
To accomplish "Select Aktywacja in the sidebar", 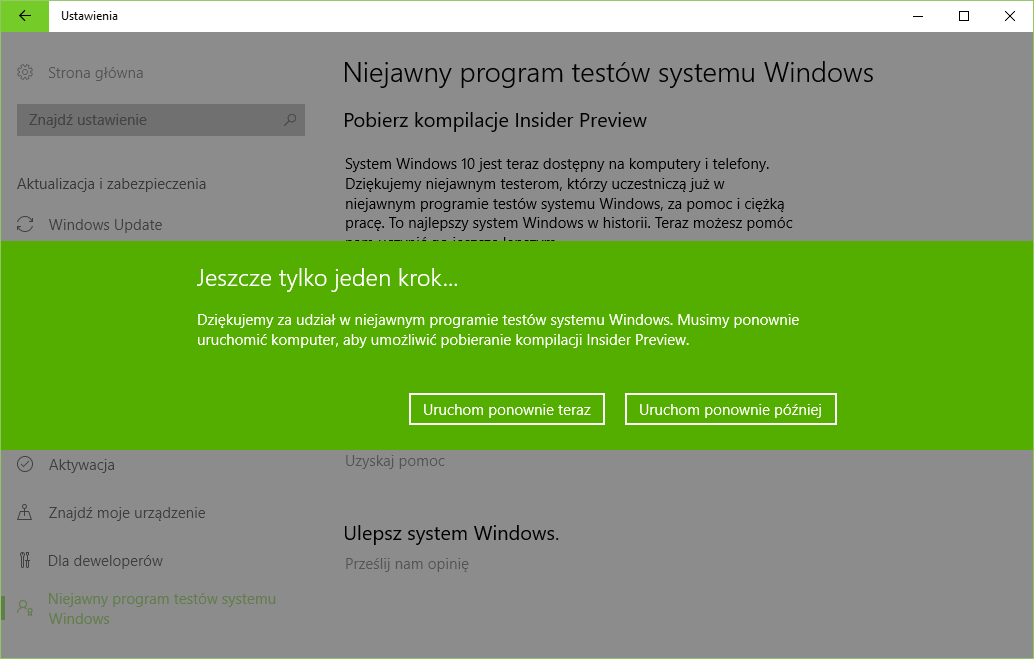I will tap(82, 465).
